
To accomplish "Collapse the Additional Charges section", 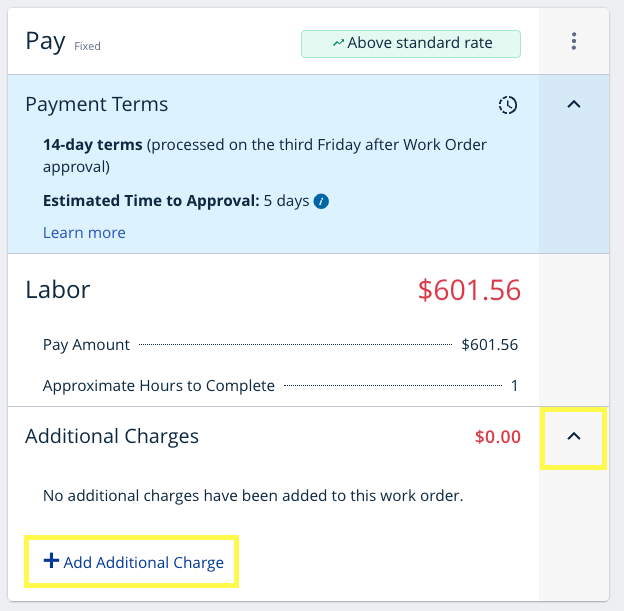I will point(574,437).
